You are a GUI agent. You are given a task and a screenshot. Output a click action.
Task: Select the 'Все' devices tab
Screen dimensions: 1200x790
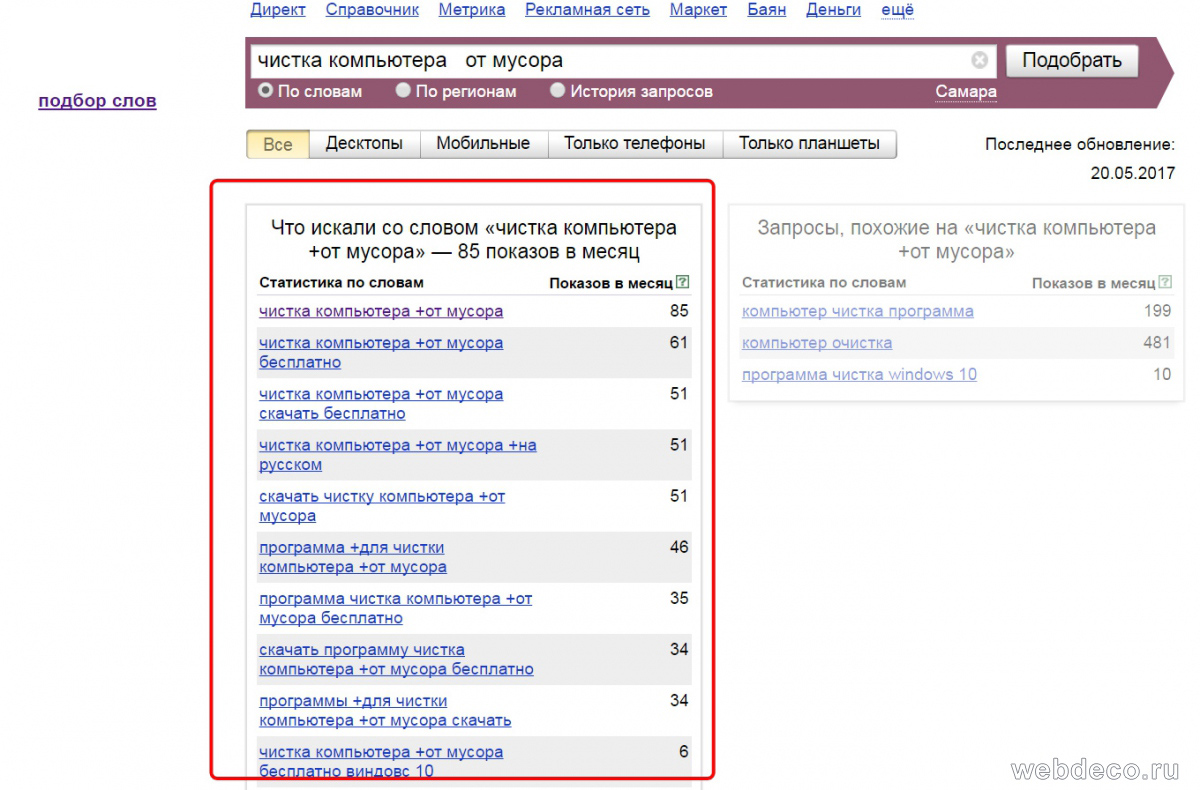point(278,144)
